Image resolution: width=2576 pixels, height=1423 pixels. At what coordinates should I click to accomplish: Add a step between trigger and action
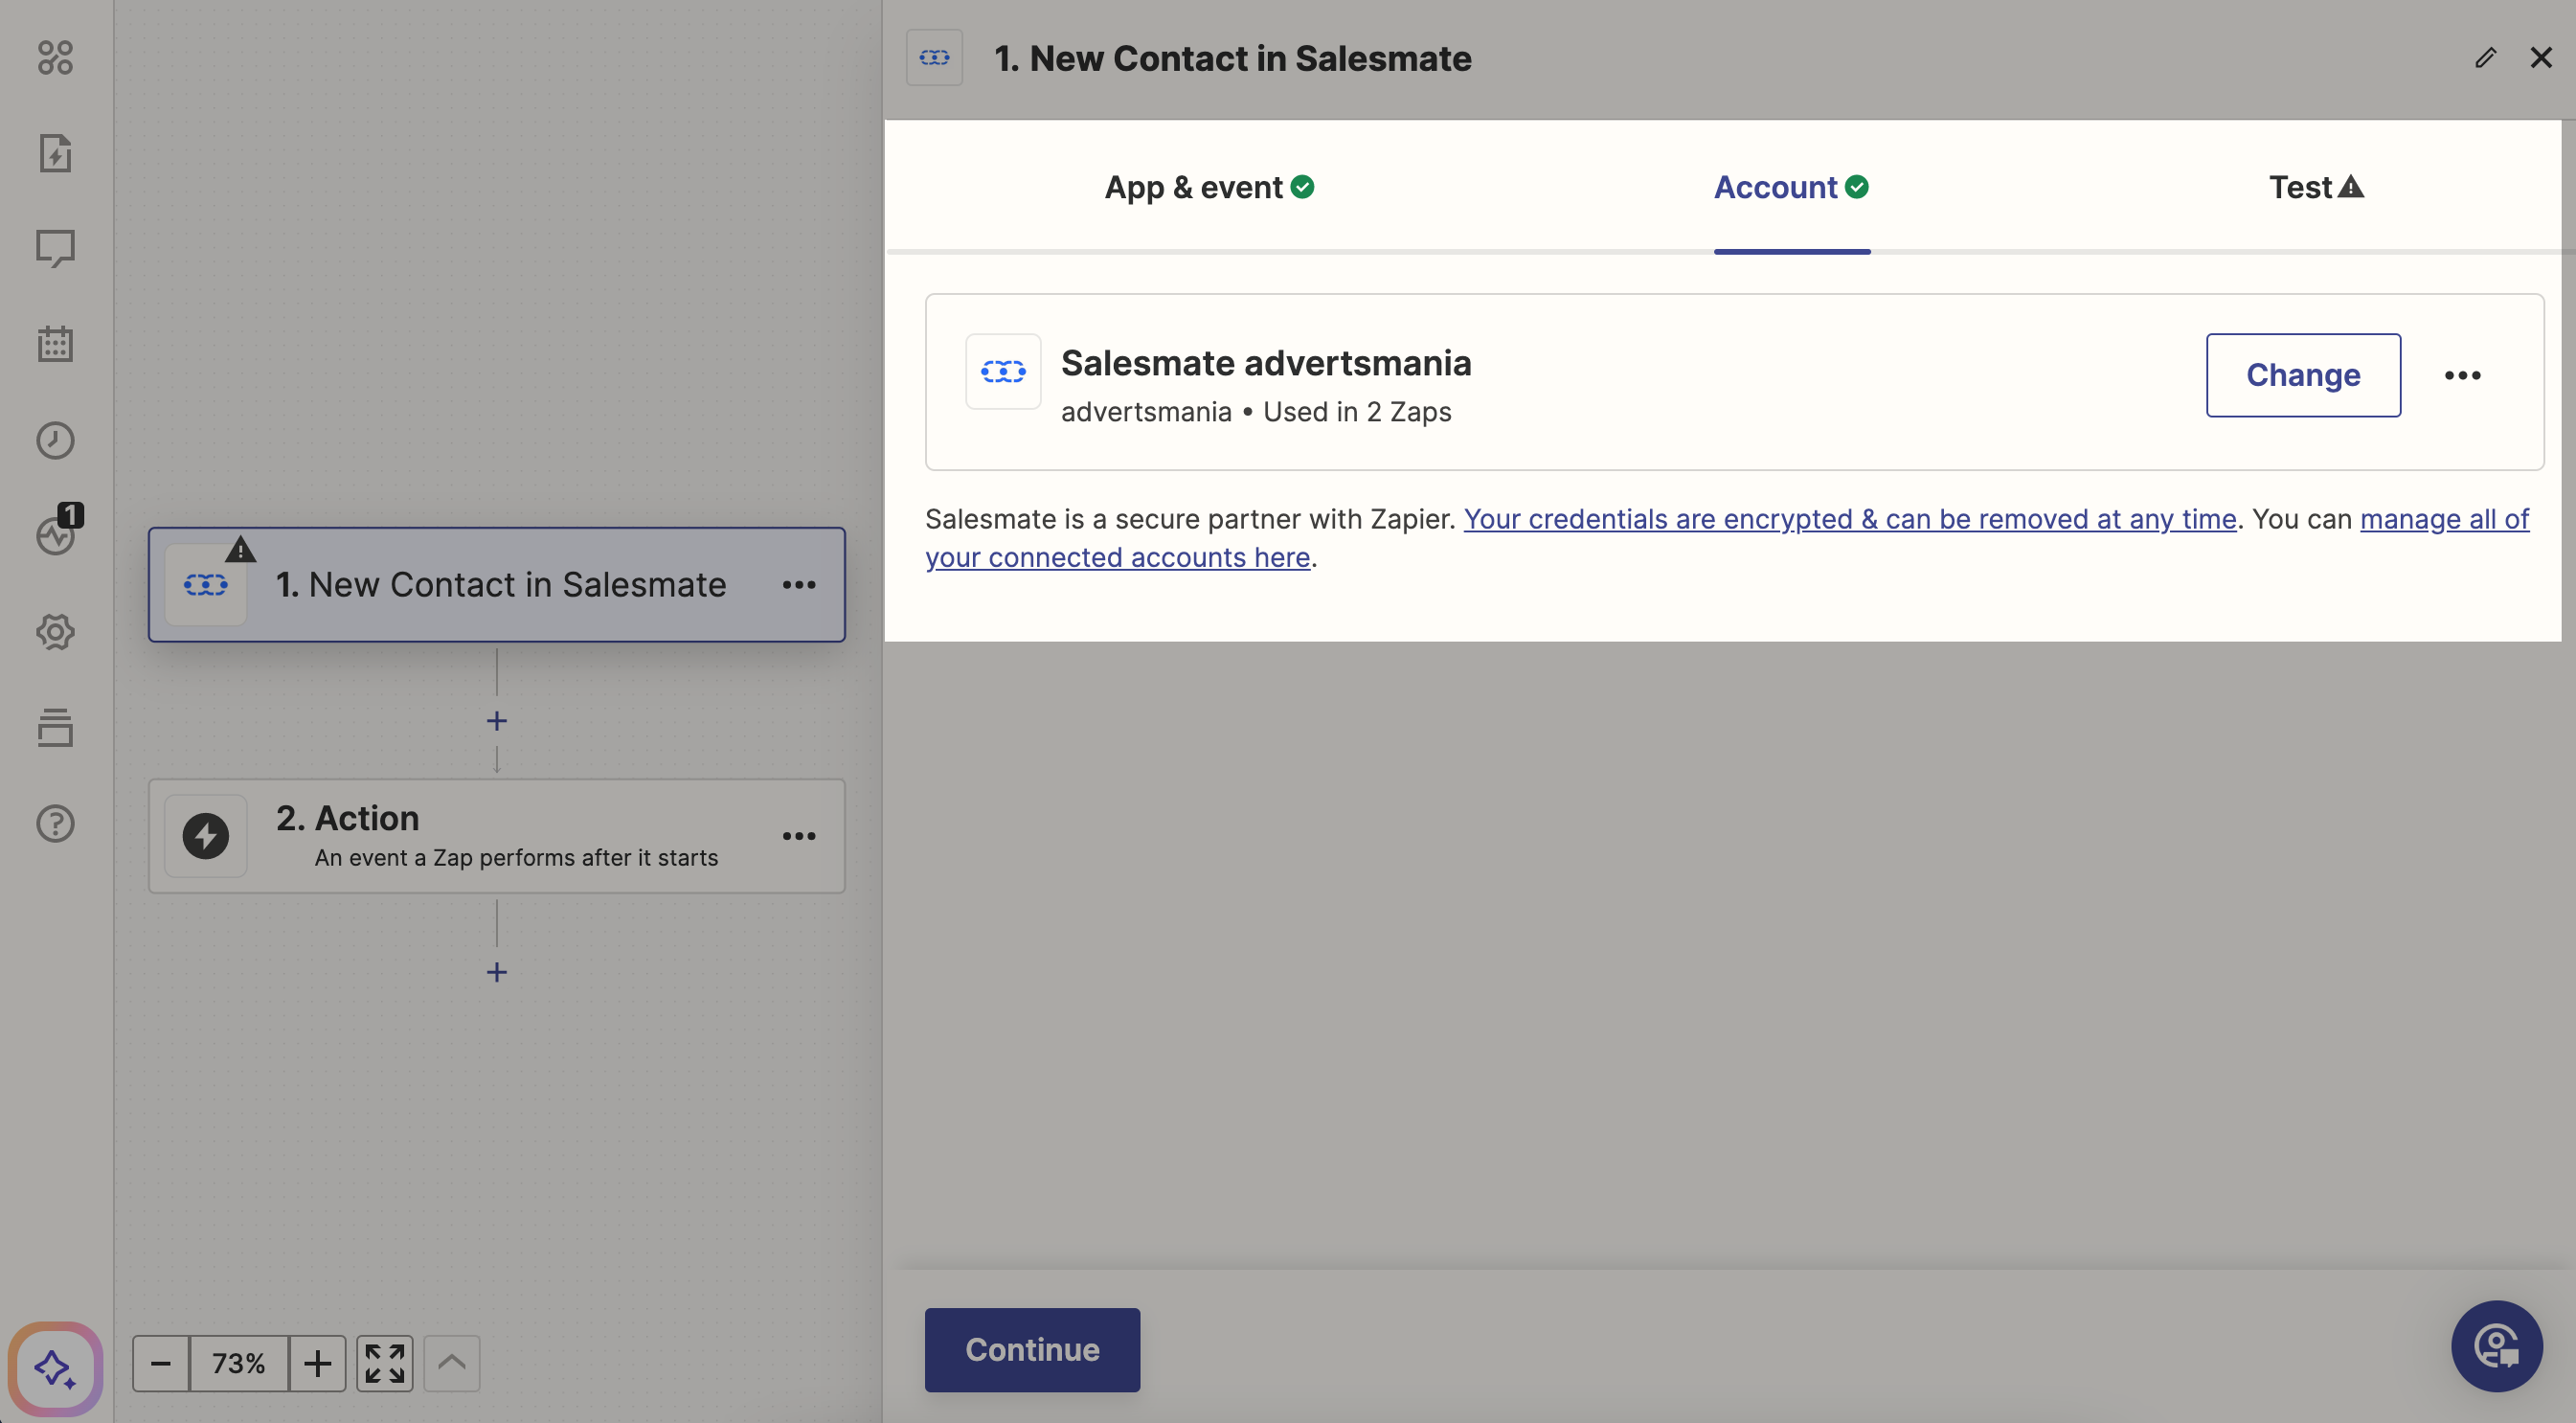(497, 721)
